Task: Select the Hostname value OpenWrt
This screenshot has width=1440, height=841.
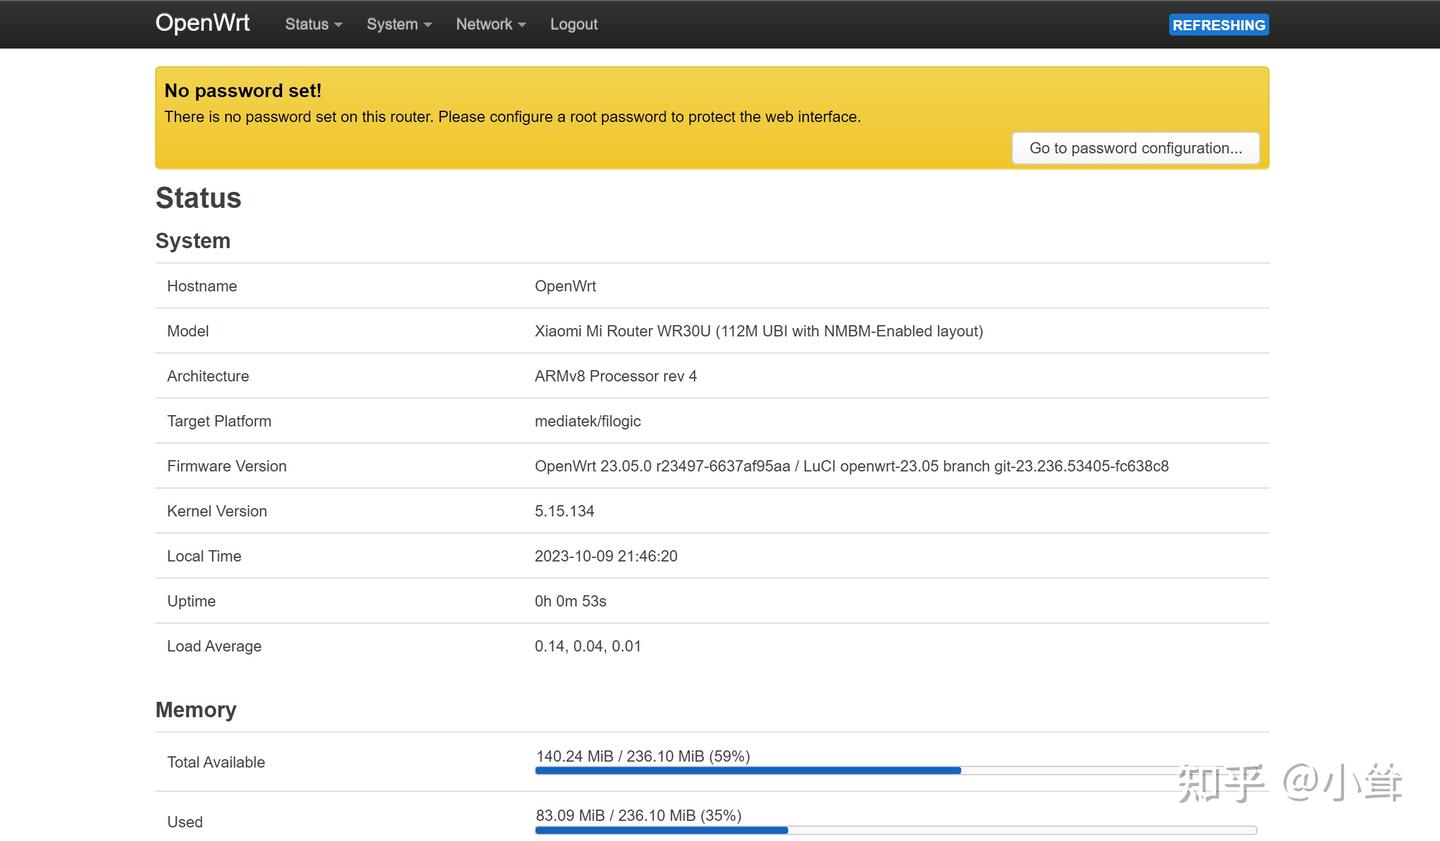Action: (x=565, y=286)
